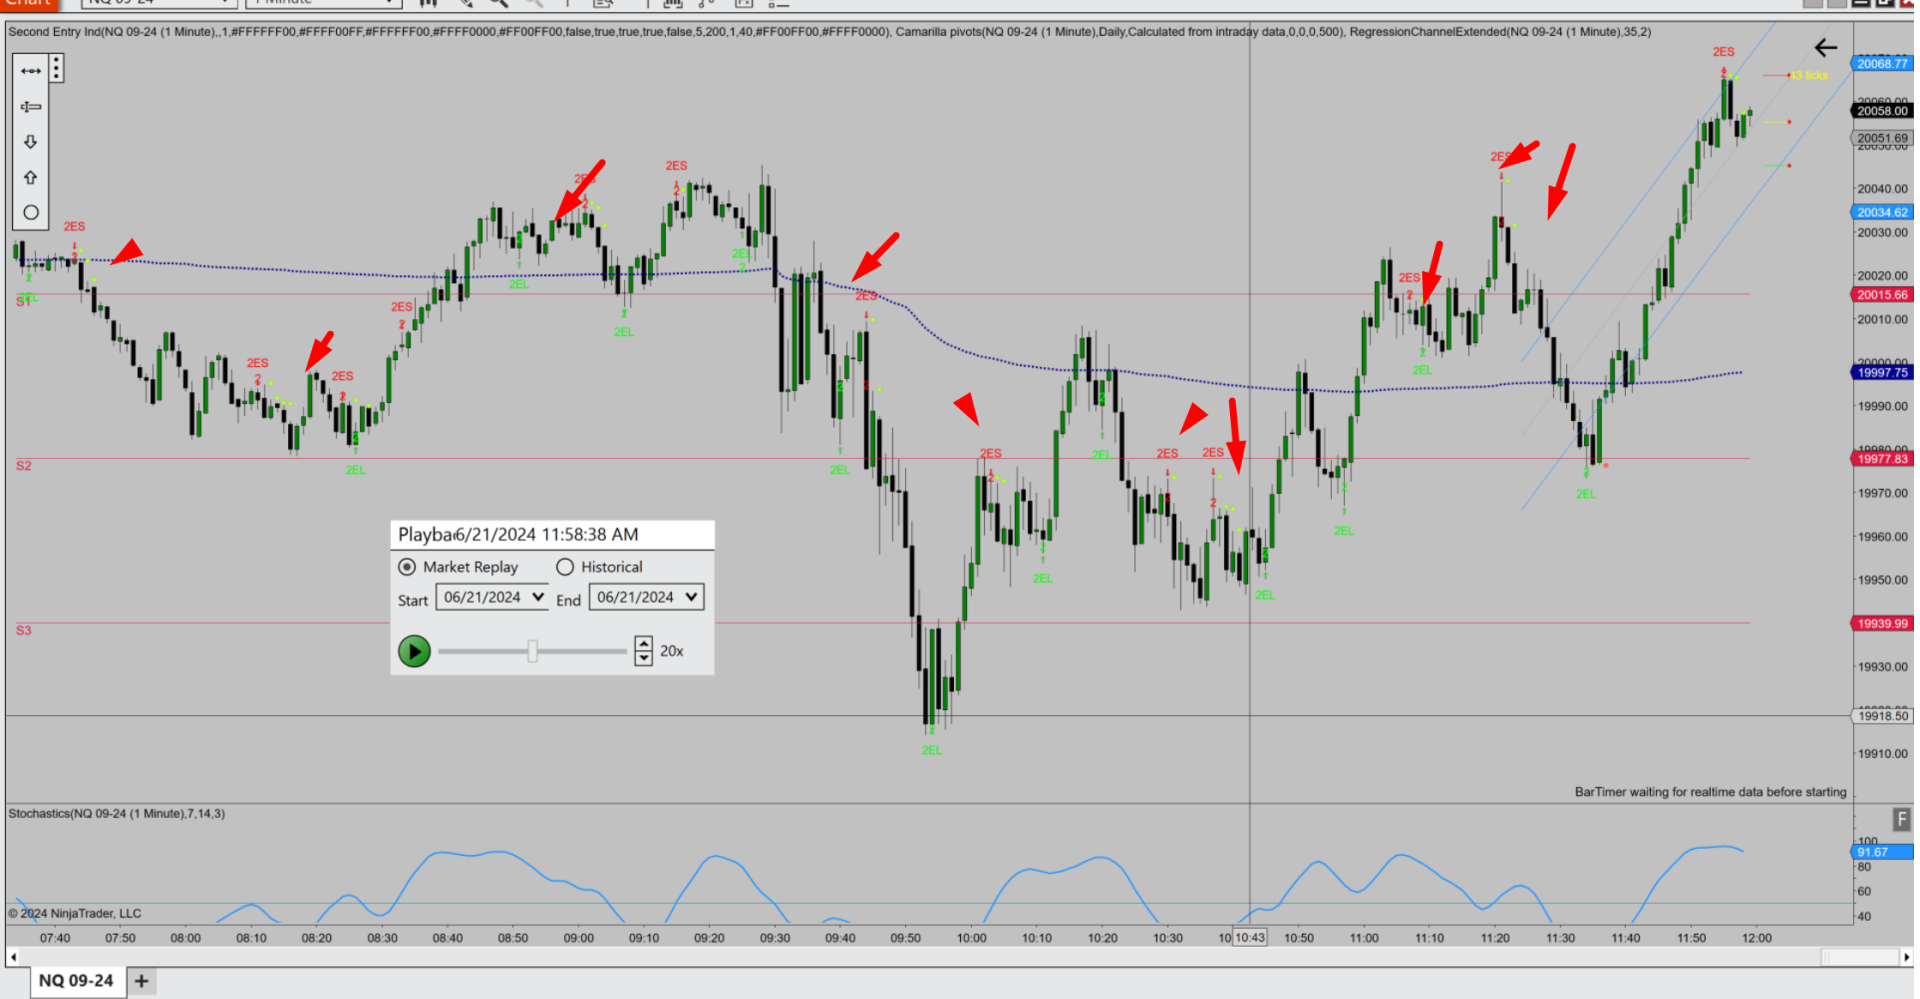The image size is (1920, 999).
Task: Click the 19918.50 crosshair price marker
Action: 1882,716
